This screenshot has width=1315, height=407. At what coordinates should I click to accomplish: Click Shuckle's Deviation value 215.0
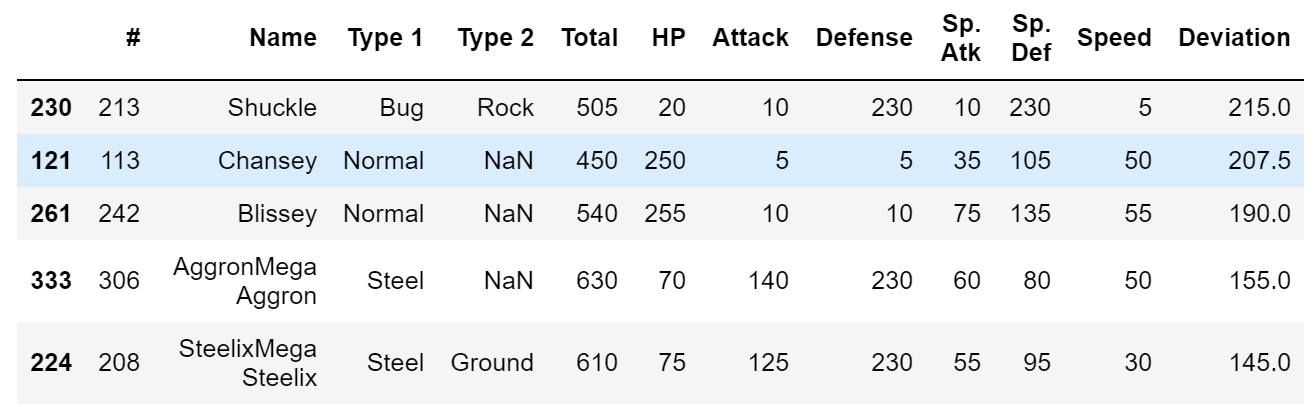[x=1261, y=107]
